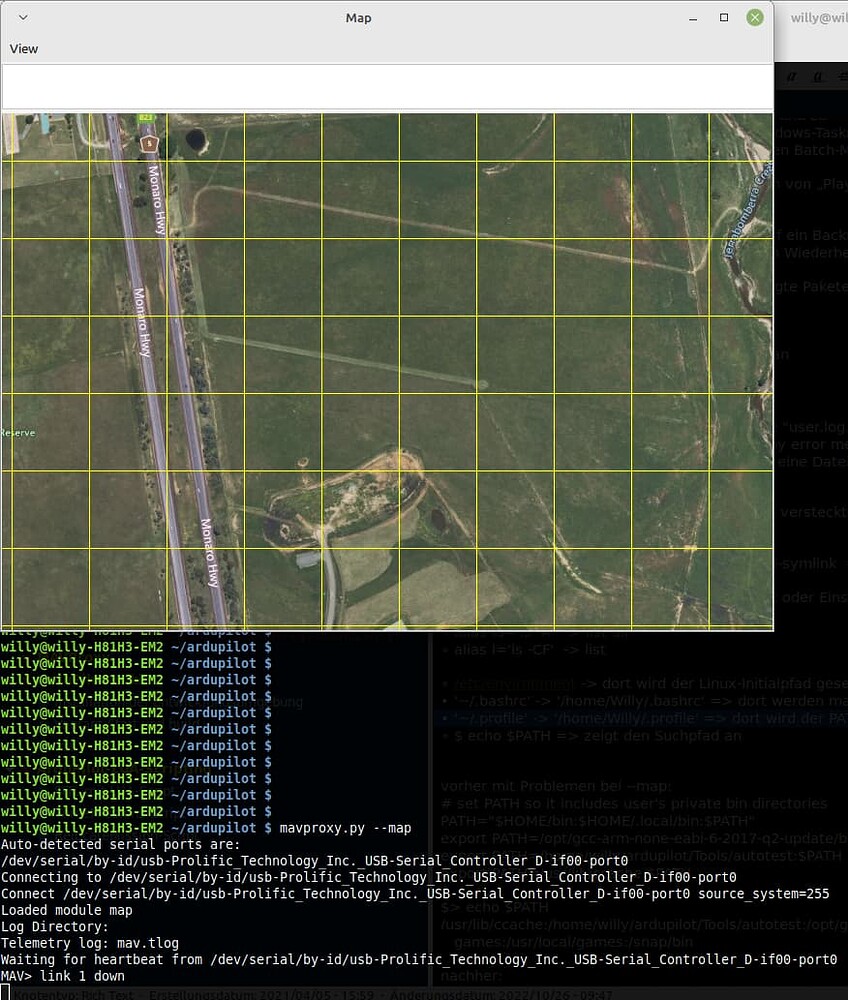The image size is (848, 1000).
Task: Close the Map window with green button
Action: 755,18
